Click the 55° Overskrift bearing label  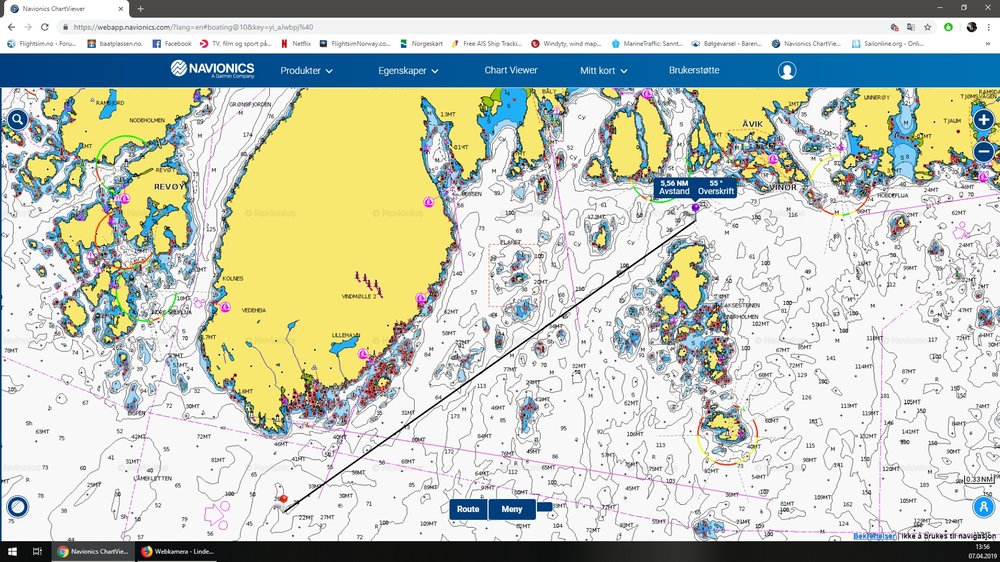716,187
